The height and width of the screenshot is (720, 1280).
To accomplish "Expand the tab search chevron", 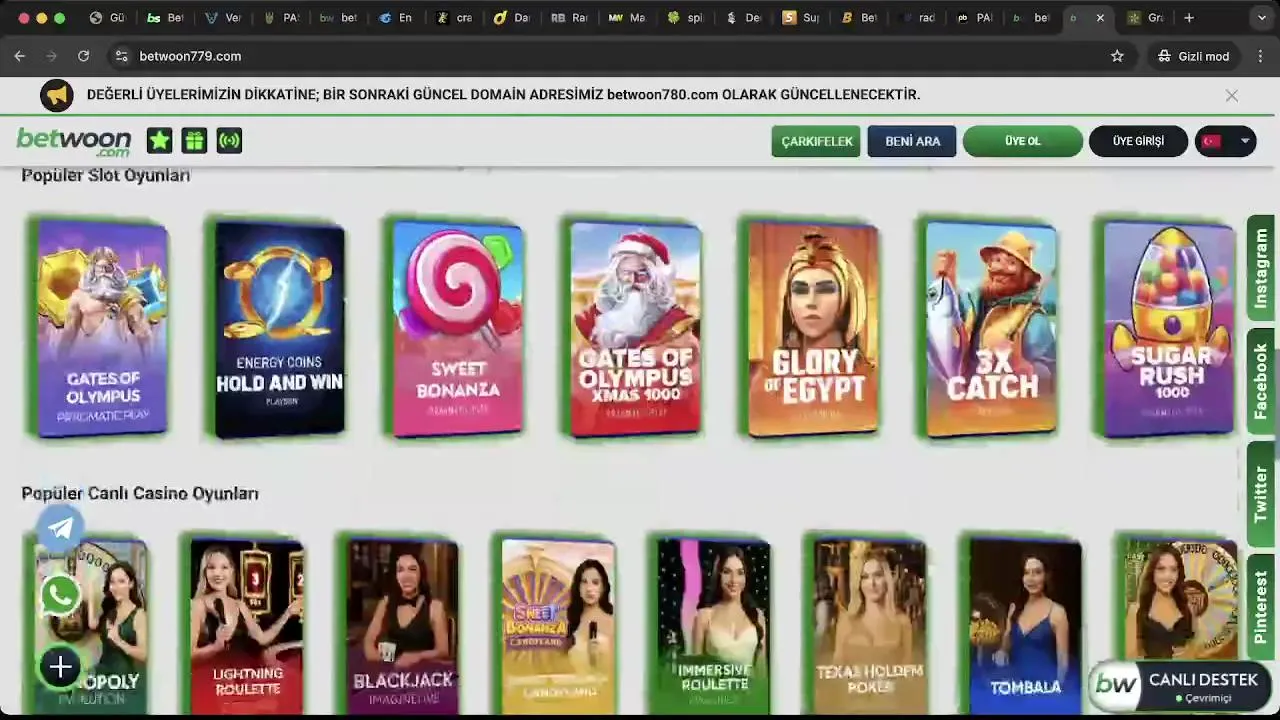I will click(x=1260, y=18).
